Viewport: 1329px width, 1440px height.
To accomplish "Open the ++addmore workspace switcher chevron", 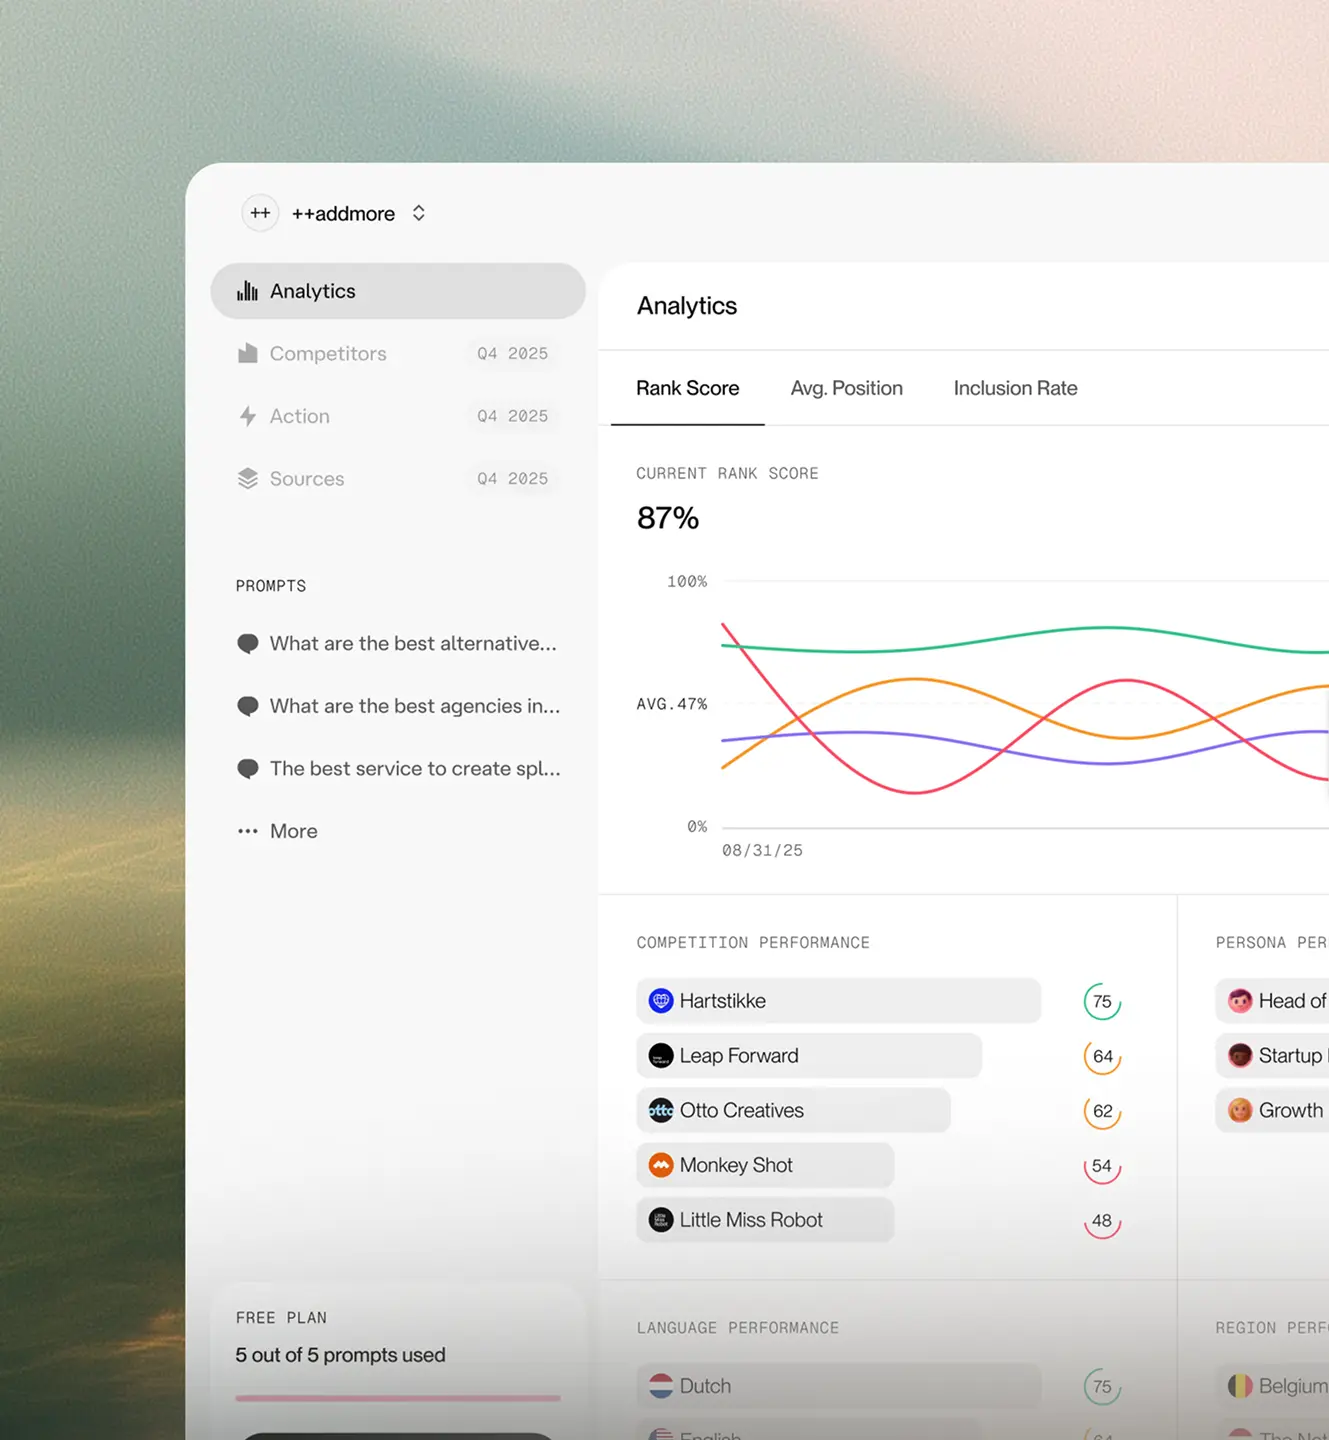I will 419,213.
